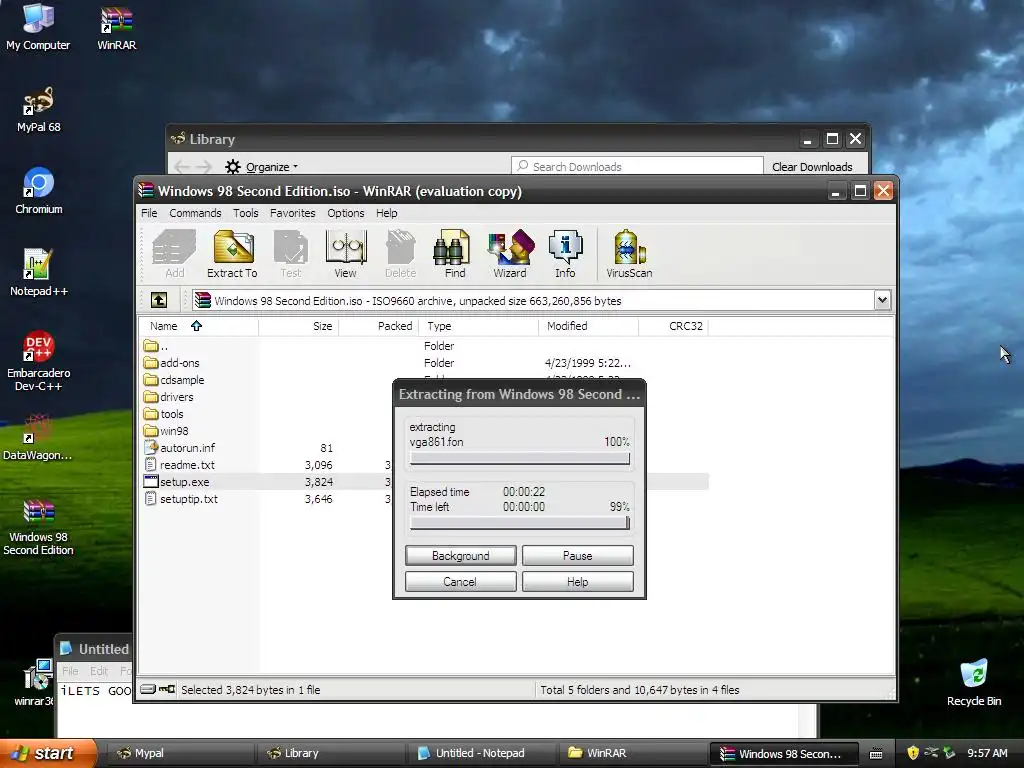Click the greyed-out Add toolbar icon

pos(174,255)
